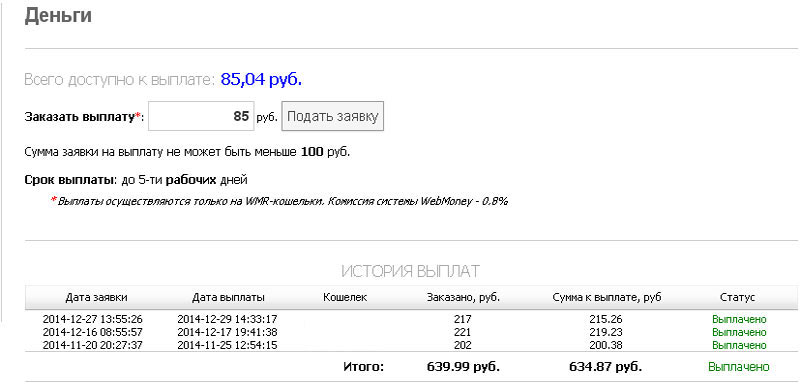Click total ordered 639.99 руб.

click(x=463, y=367)
